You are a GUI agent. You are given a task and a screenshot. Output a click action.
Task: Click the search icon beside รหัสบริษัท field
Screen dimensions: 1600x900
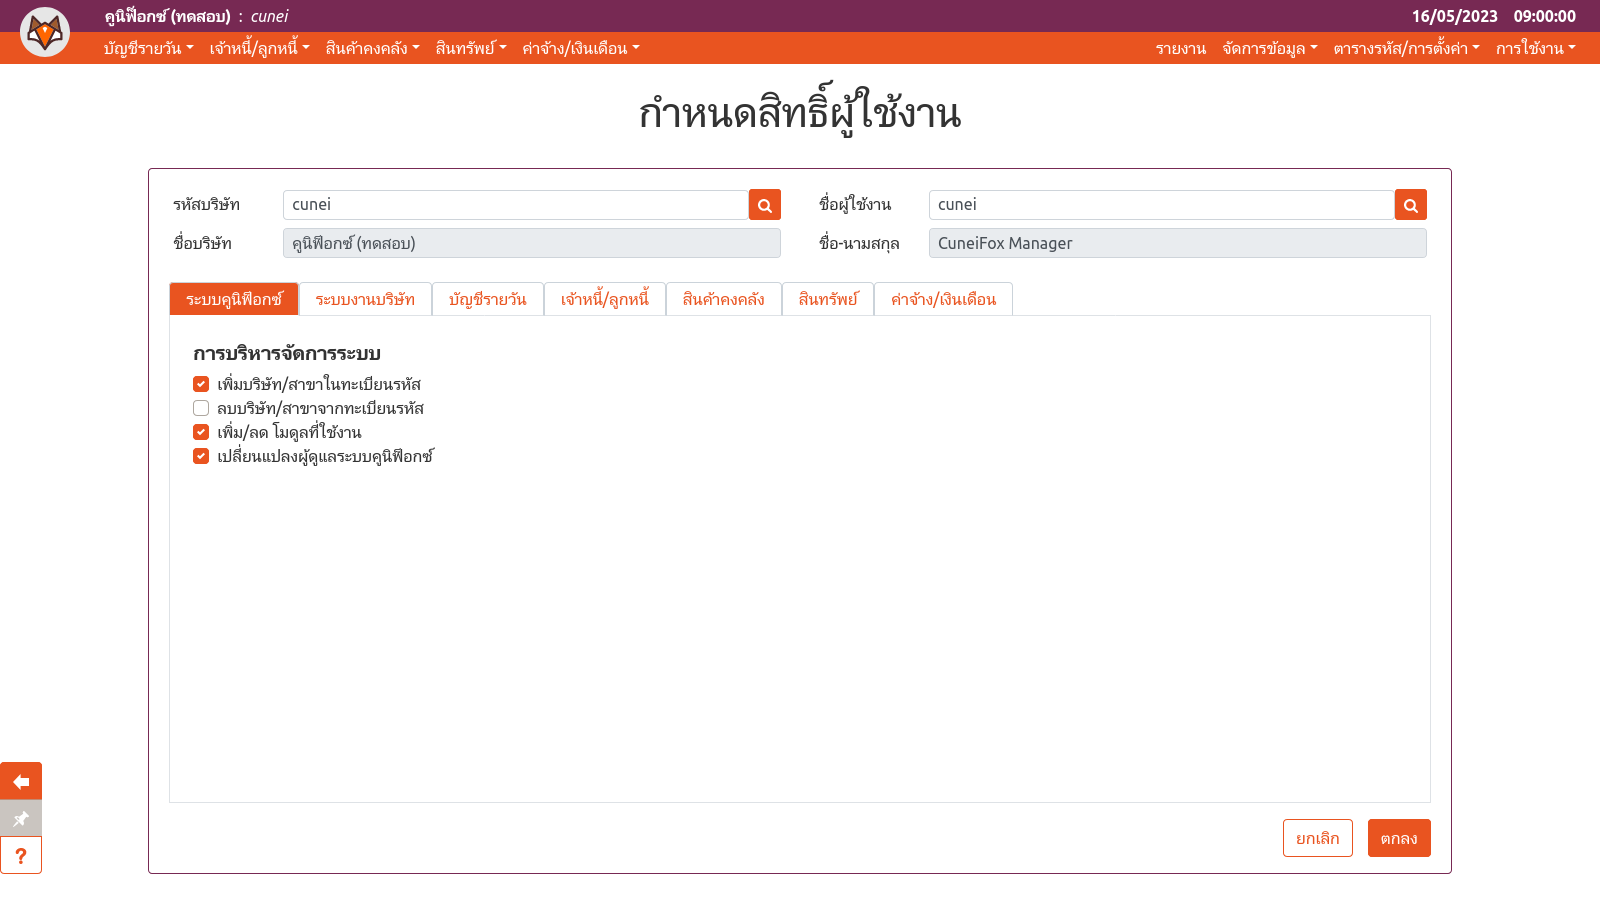point(765,205)
